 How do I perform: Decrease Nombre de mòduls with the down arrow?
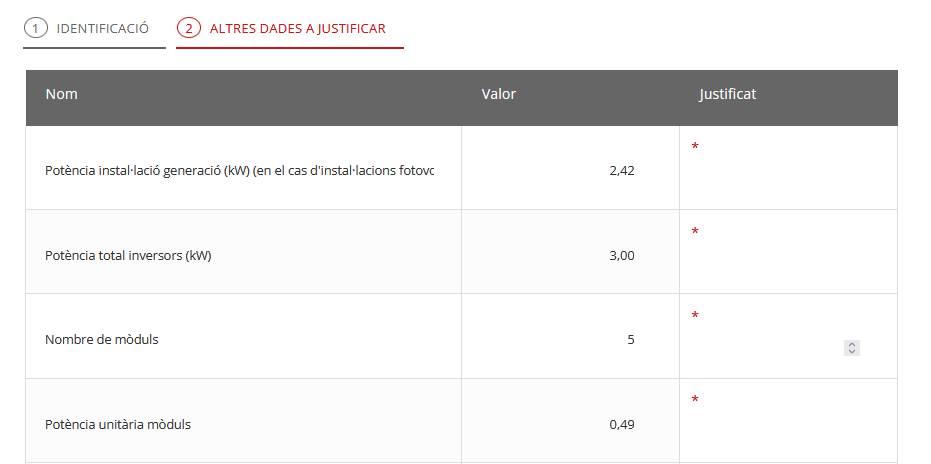click(x=852, y=352)
